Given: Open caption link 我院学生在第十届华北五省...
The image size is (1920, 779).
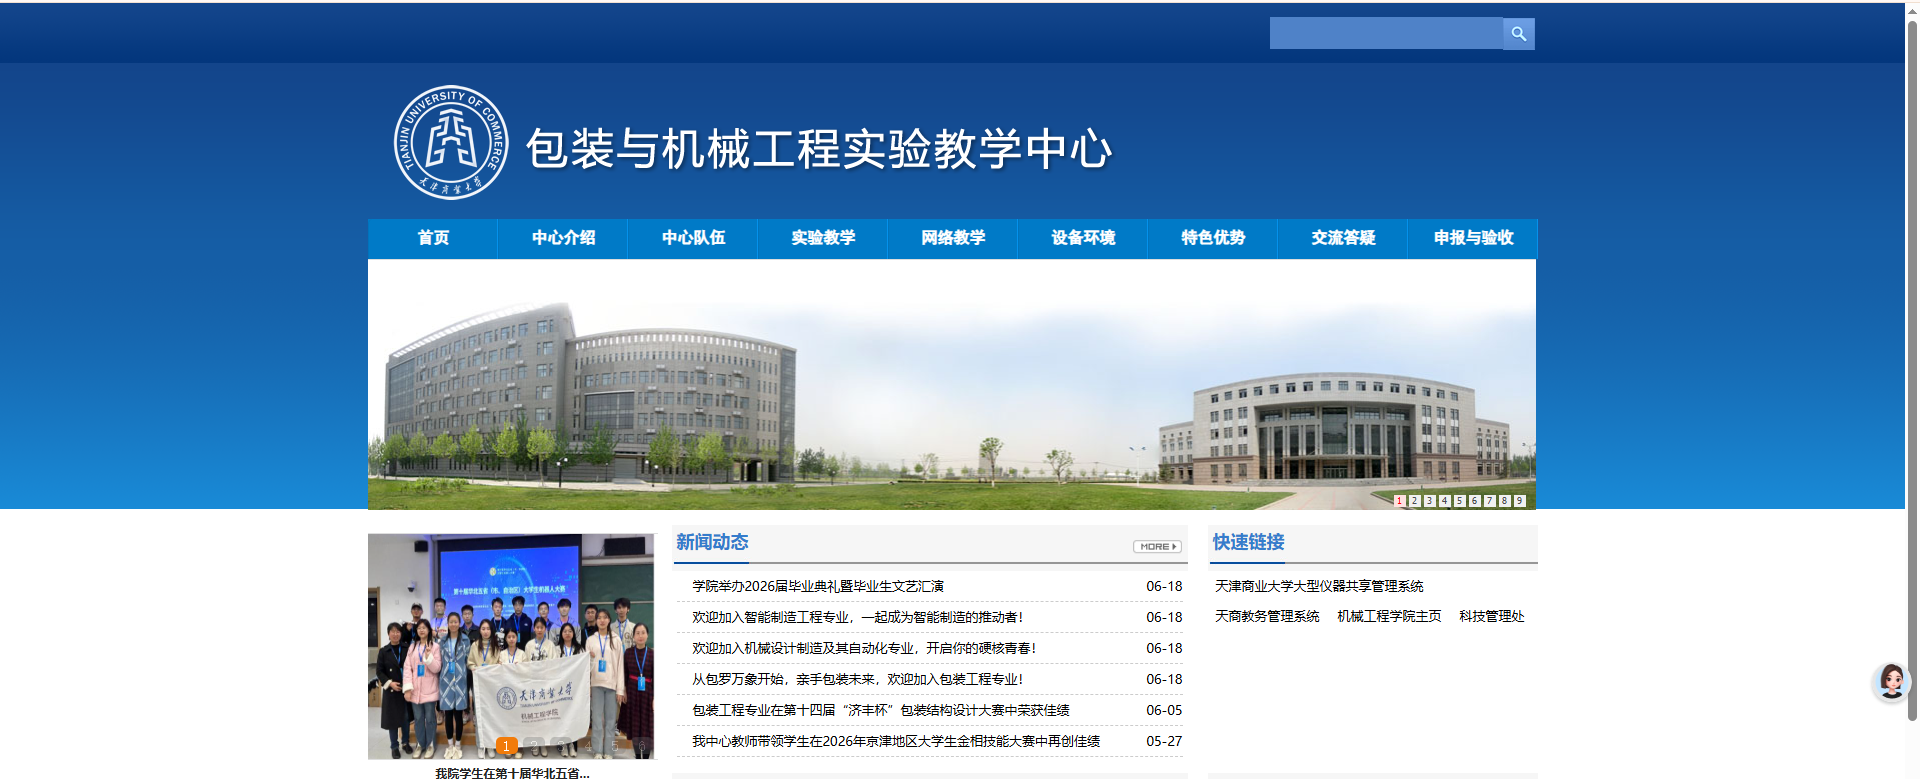Looking at the screenshot, I should point(512,773).
